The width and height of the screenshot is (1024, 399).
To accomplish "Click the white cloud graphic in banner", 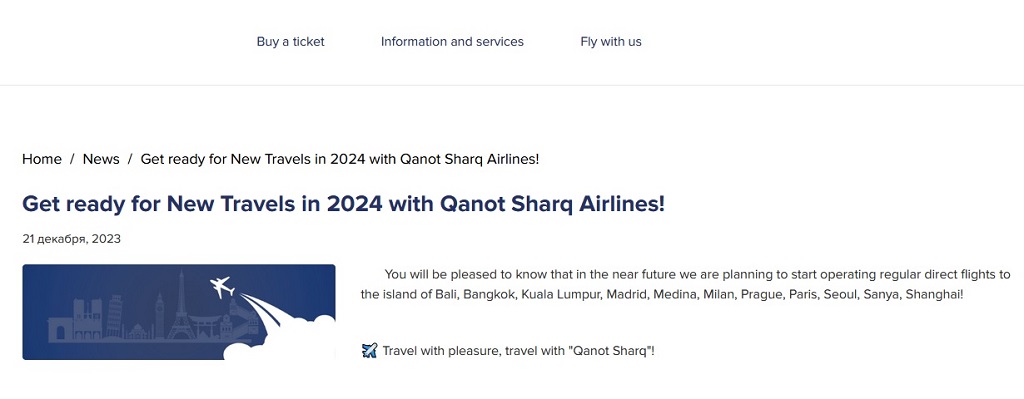I will [x=287, y=338].
